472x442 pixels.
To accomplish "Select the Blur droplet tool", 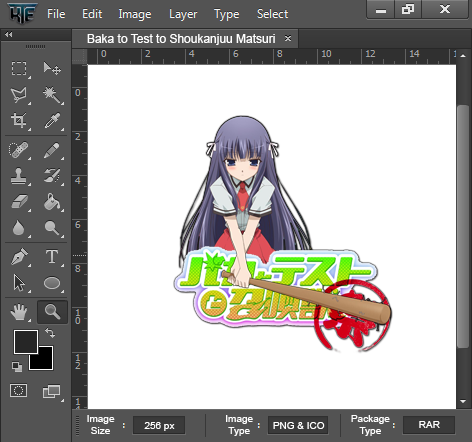I will point(18,228).
